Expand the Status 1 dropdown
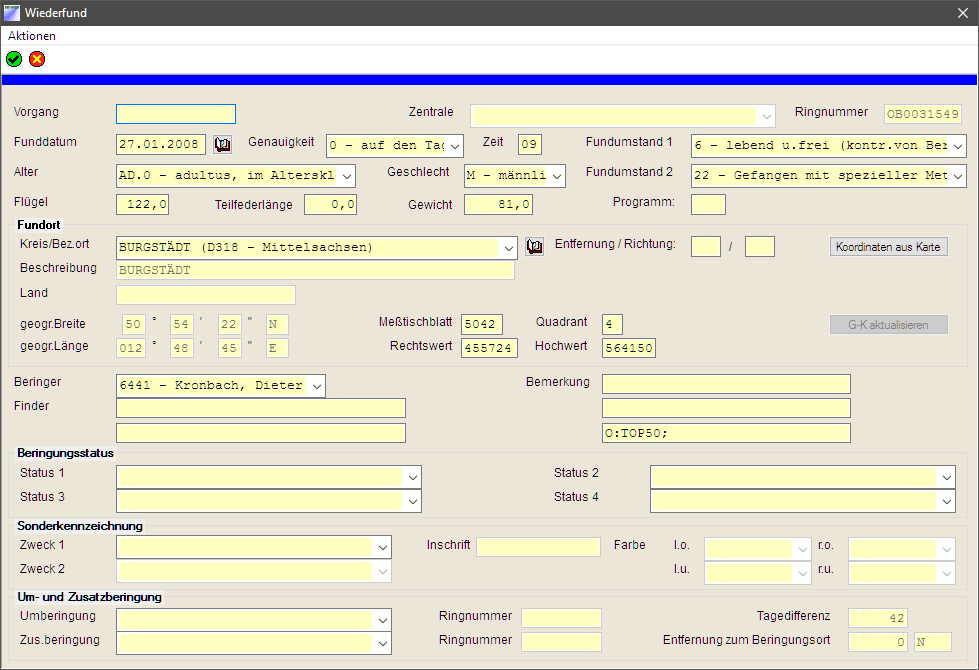The width and height of the screenshot is (979, 670). coord(413,478)
